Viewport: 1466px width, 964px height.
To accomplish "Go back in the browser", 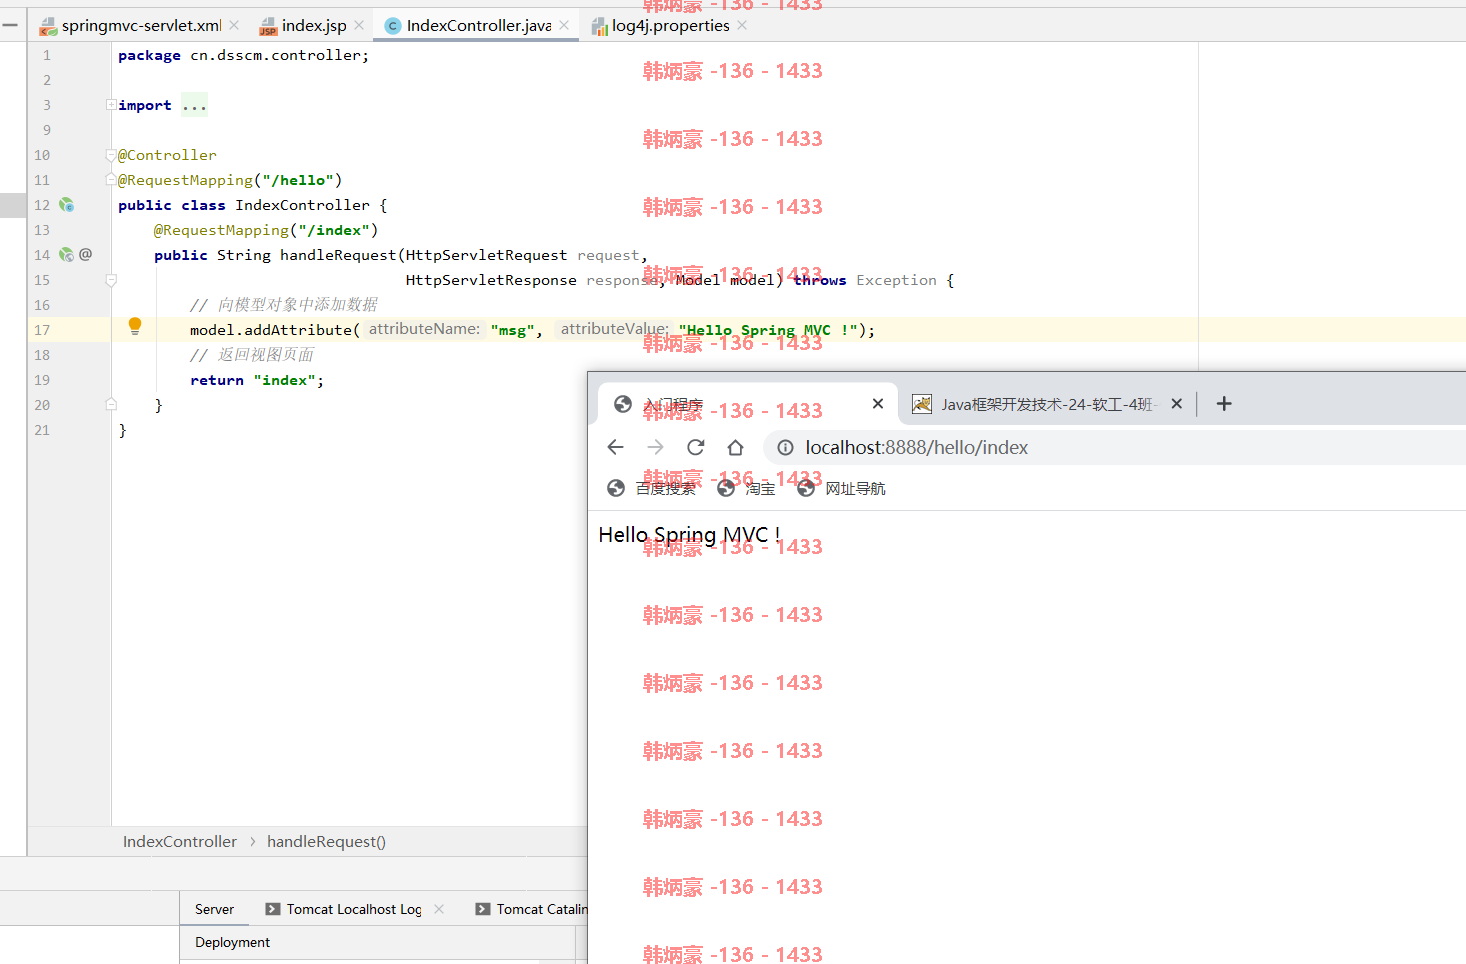I will point(615,447).
